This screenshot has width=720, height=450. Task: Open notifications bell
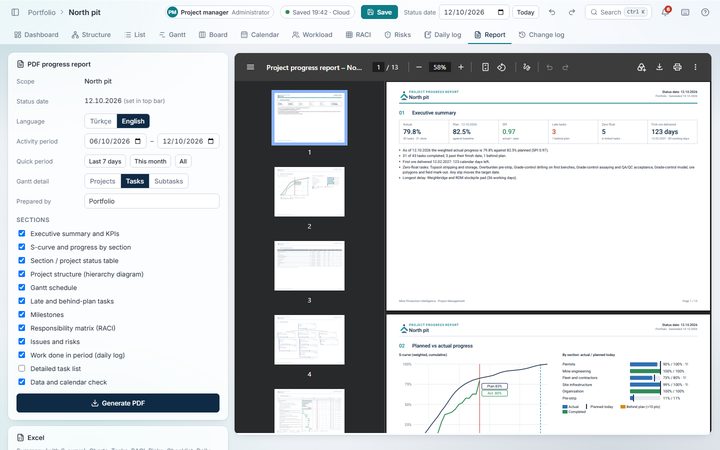click(x=665, y=12)
